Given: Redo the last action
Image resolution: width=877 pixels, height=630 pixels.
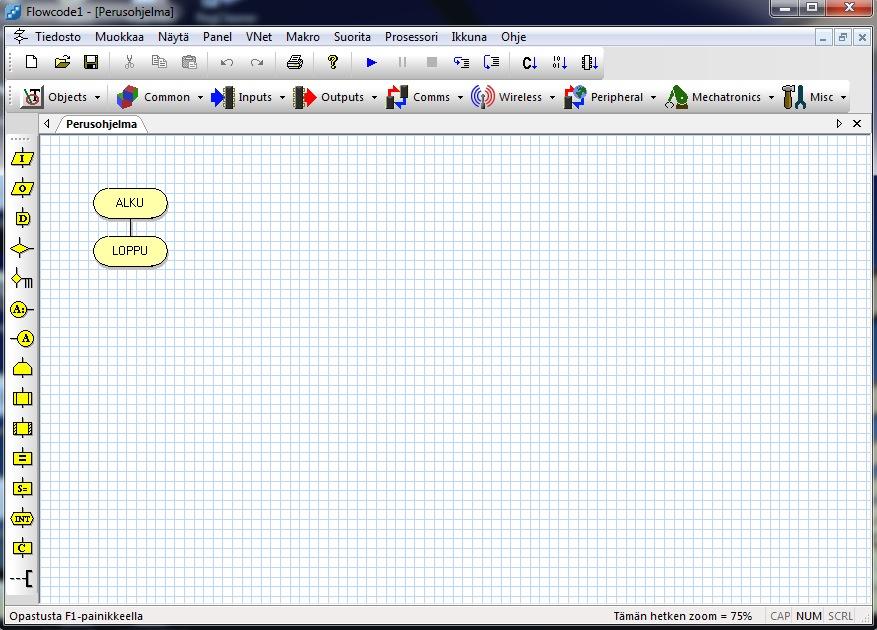Looking at the screenshot, I should (257, 63).
